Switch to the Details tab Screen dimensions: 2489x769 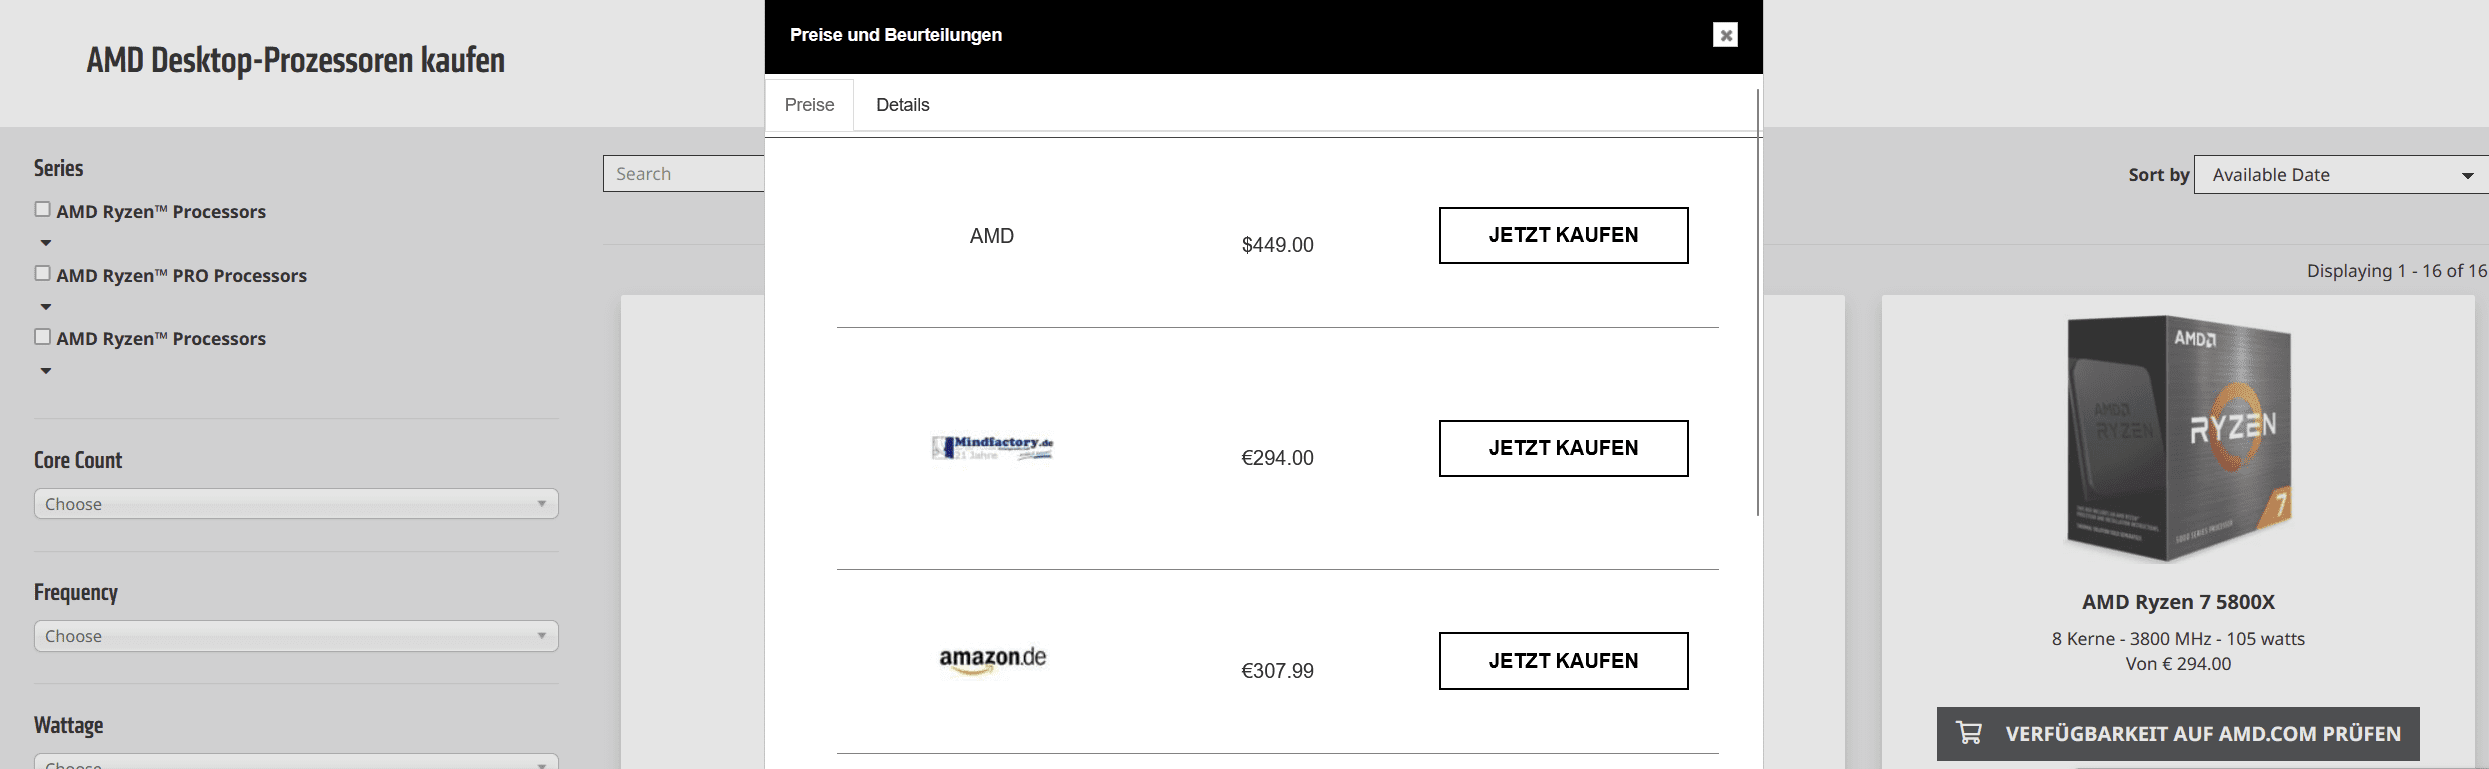click(x=902, y=105)
